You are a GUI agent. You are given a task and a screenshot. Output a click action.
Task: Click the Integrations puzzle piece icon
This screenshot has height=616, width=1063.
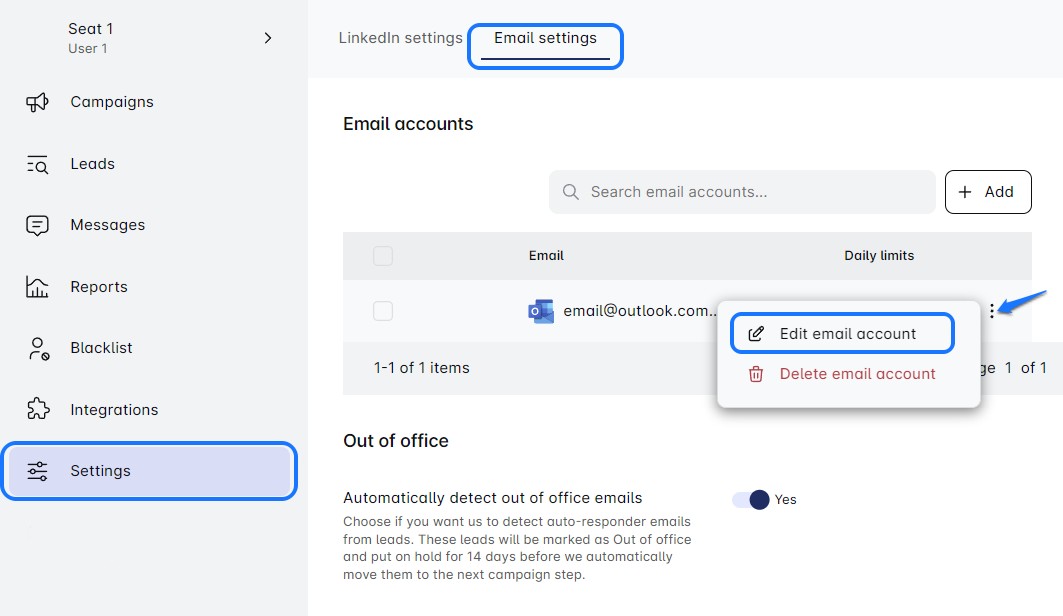click(x=37, y=410)
